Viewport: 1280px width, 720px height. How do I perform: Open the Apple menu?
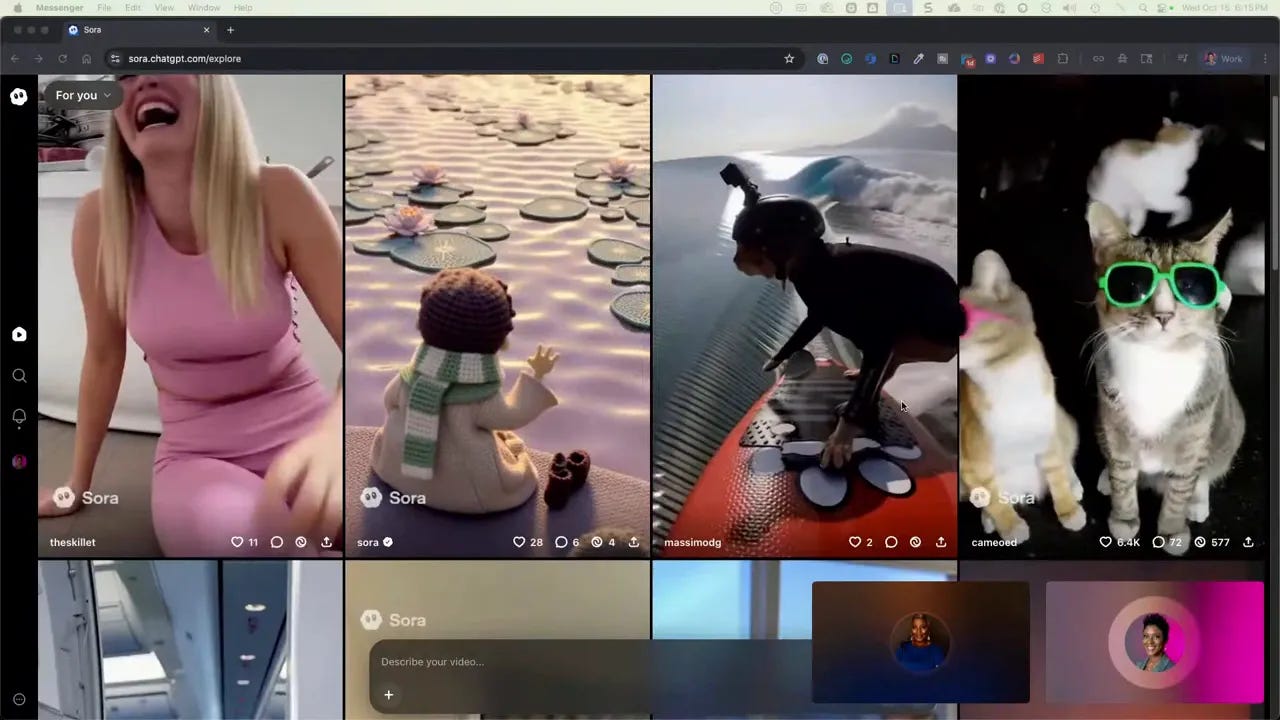[16, 8]
